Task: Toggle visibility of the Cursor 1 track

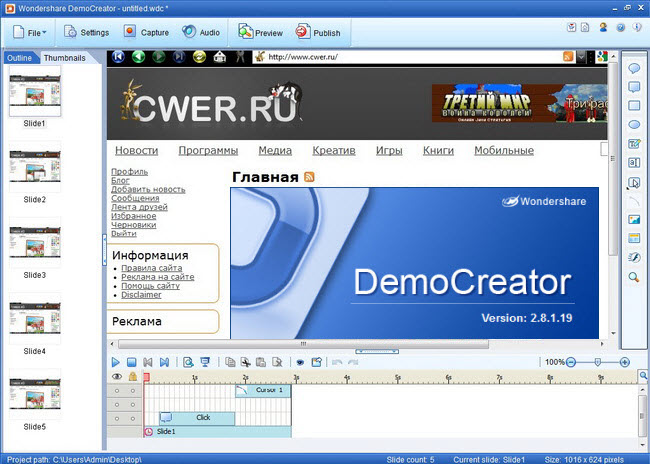Action: 119,390
